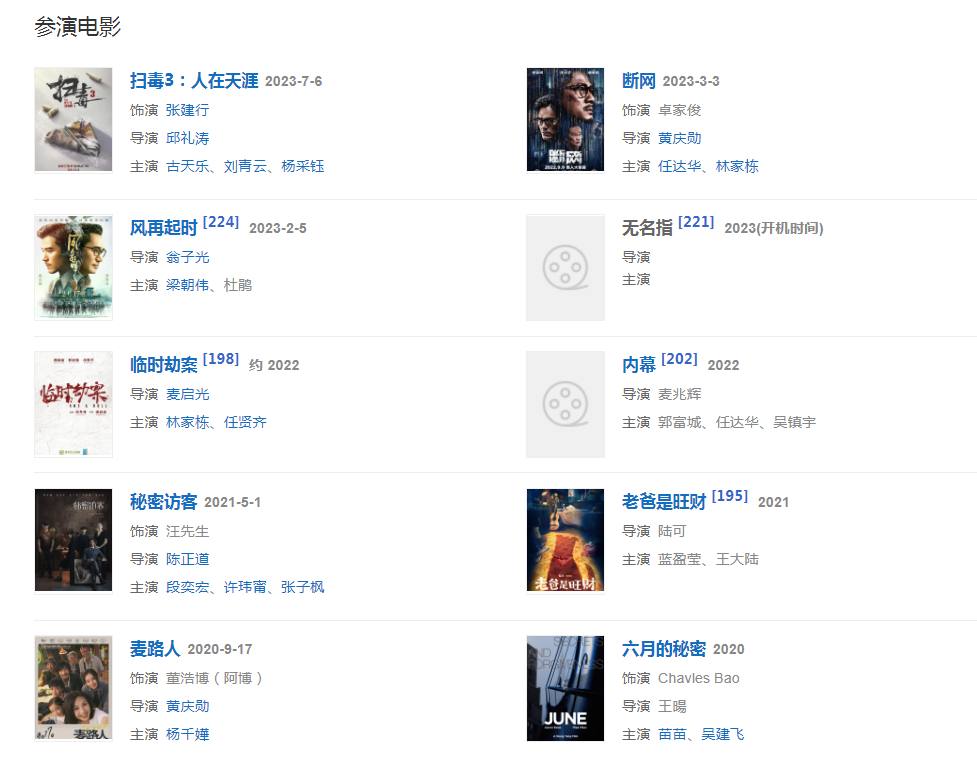Open the 老爸是旺财 poster image
977x766 pixels.
565,540
